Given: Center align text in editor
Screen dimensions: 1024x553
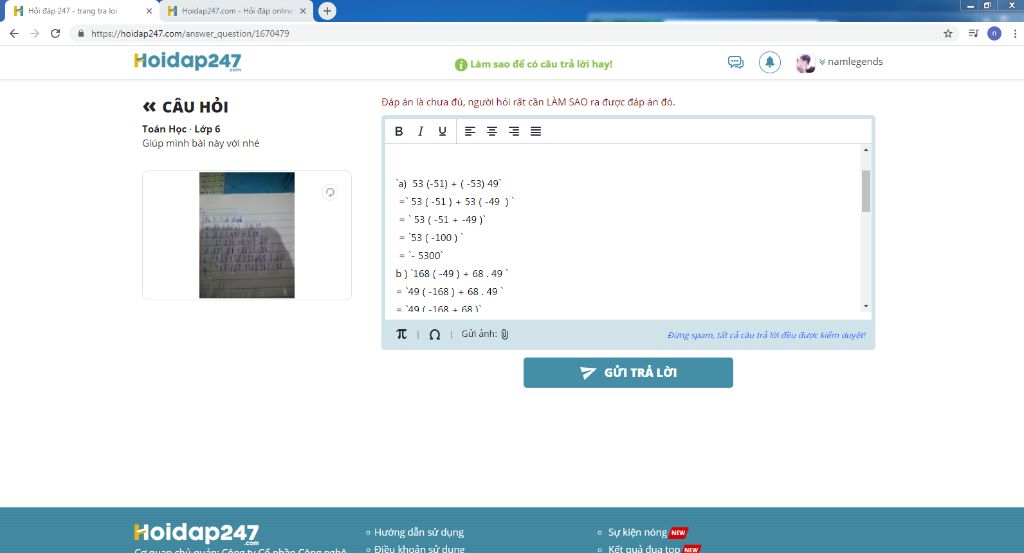Looking at the screenshot, I should coord(492,131).
